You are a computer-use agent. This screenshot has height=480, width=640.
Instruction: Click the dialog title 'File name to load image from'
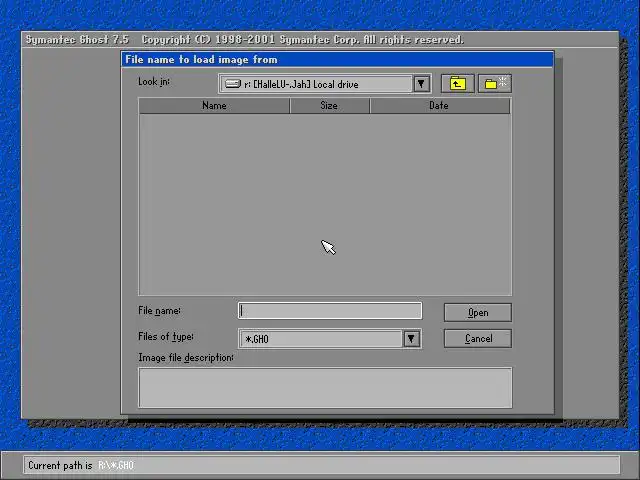pyautogui.click(x=201, y=60)
